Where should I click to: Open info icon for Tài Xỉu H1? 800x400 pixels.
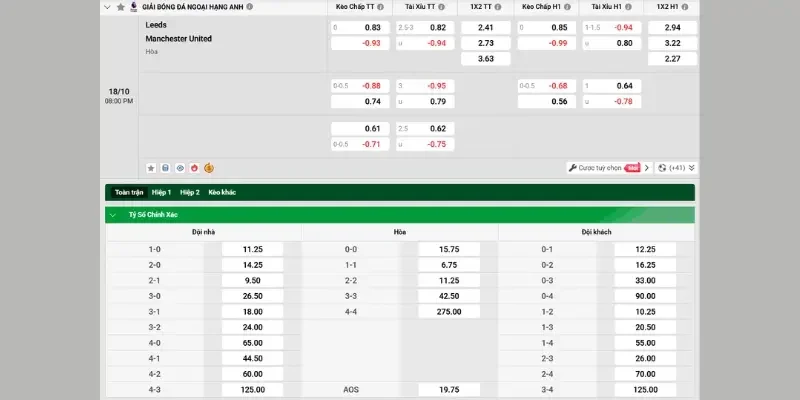click(628, 7)
